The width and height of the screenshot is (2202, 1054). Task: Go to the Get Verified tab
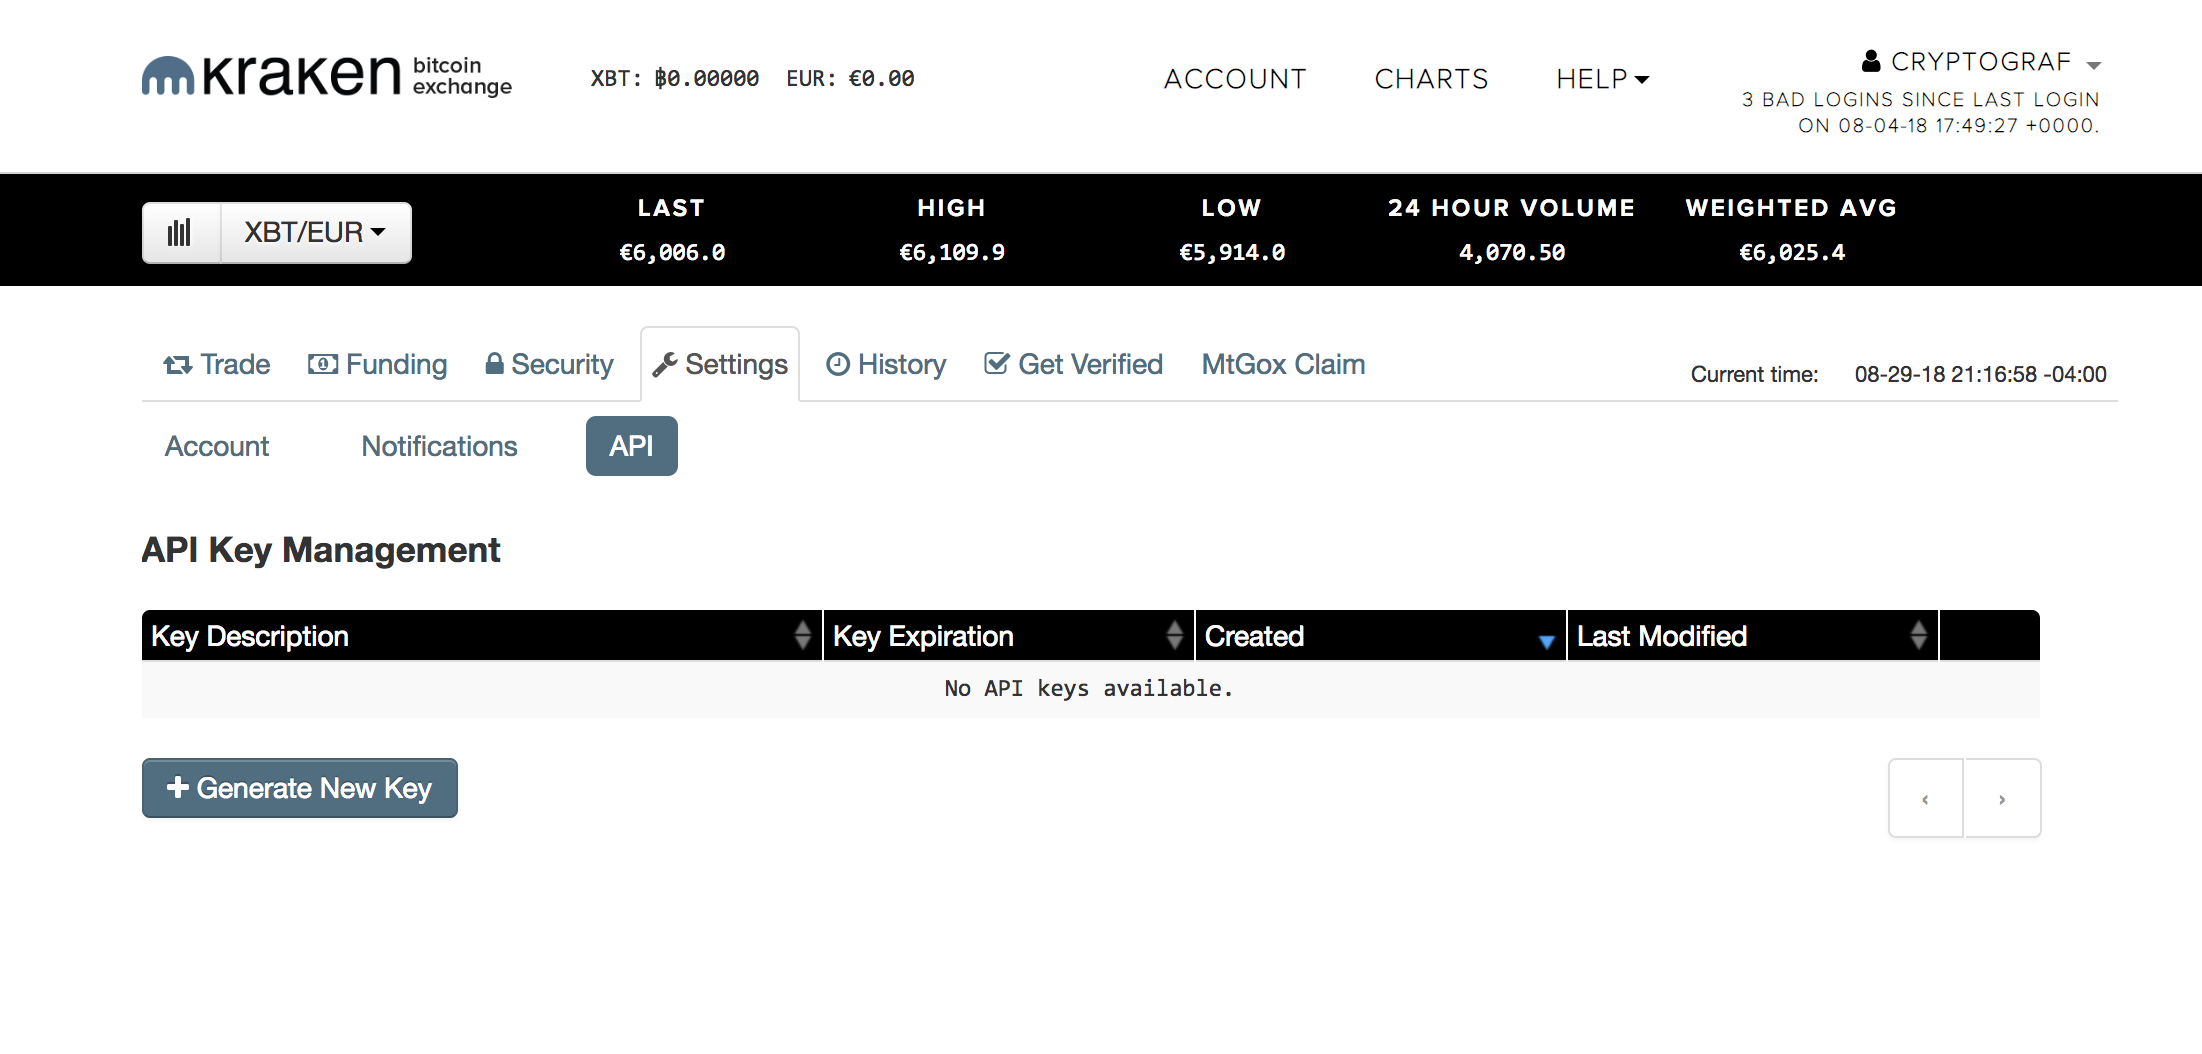point(1074,364)
